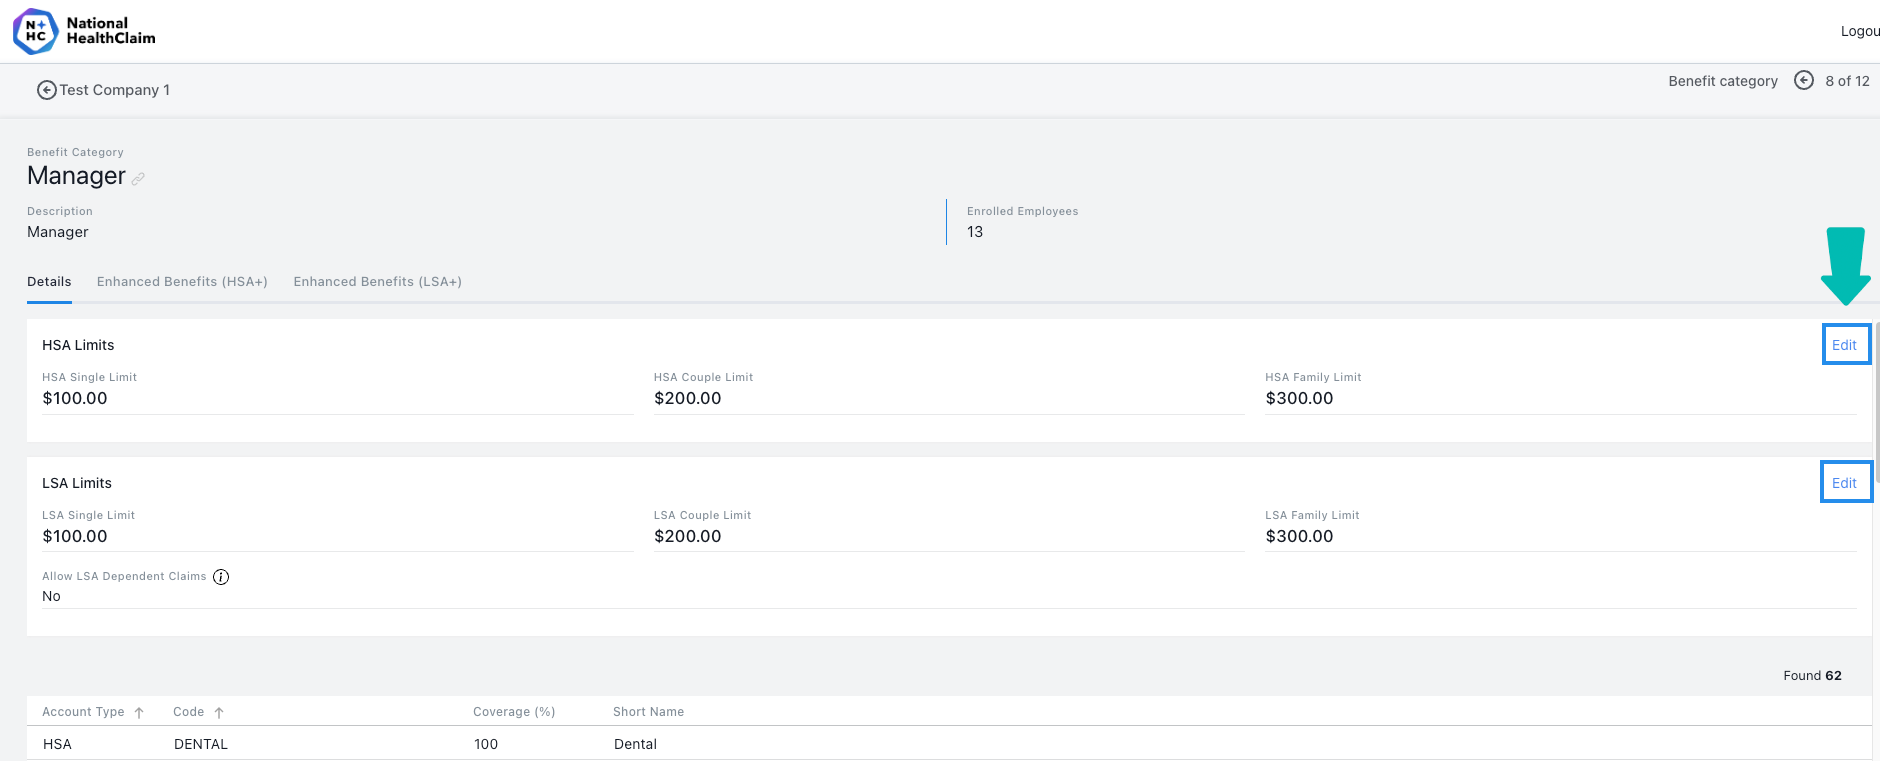Edit the LSA Limits section

[1844, 483]
